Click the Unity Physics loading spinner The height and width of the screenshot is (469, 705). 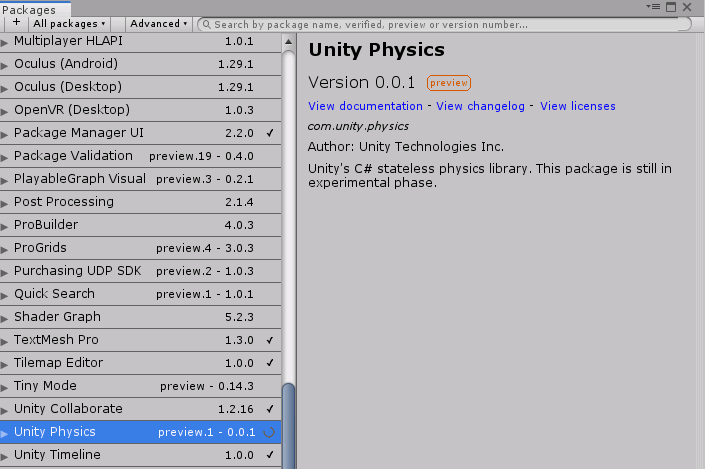(x=269, y=432)
